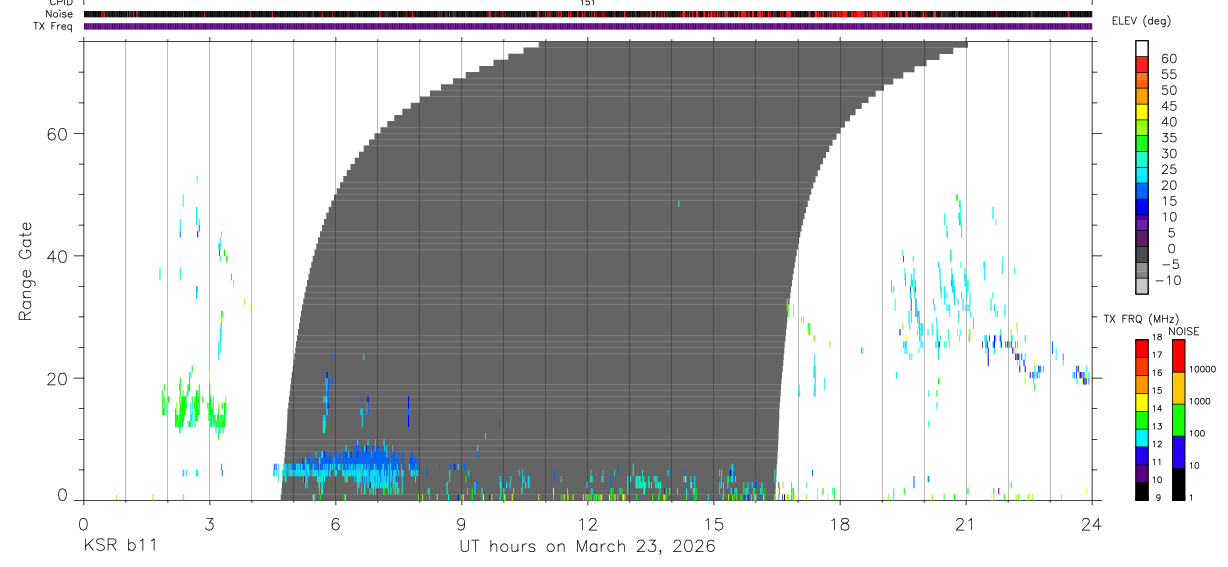Click the purple TX Freq strip above the plot
This screenshot has width=1228, height=567.
point(587,26)
